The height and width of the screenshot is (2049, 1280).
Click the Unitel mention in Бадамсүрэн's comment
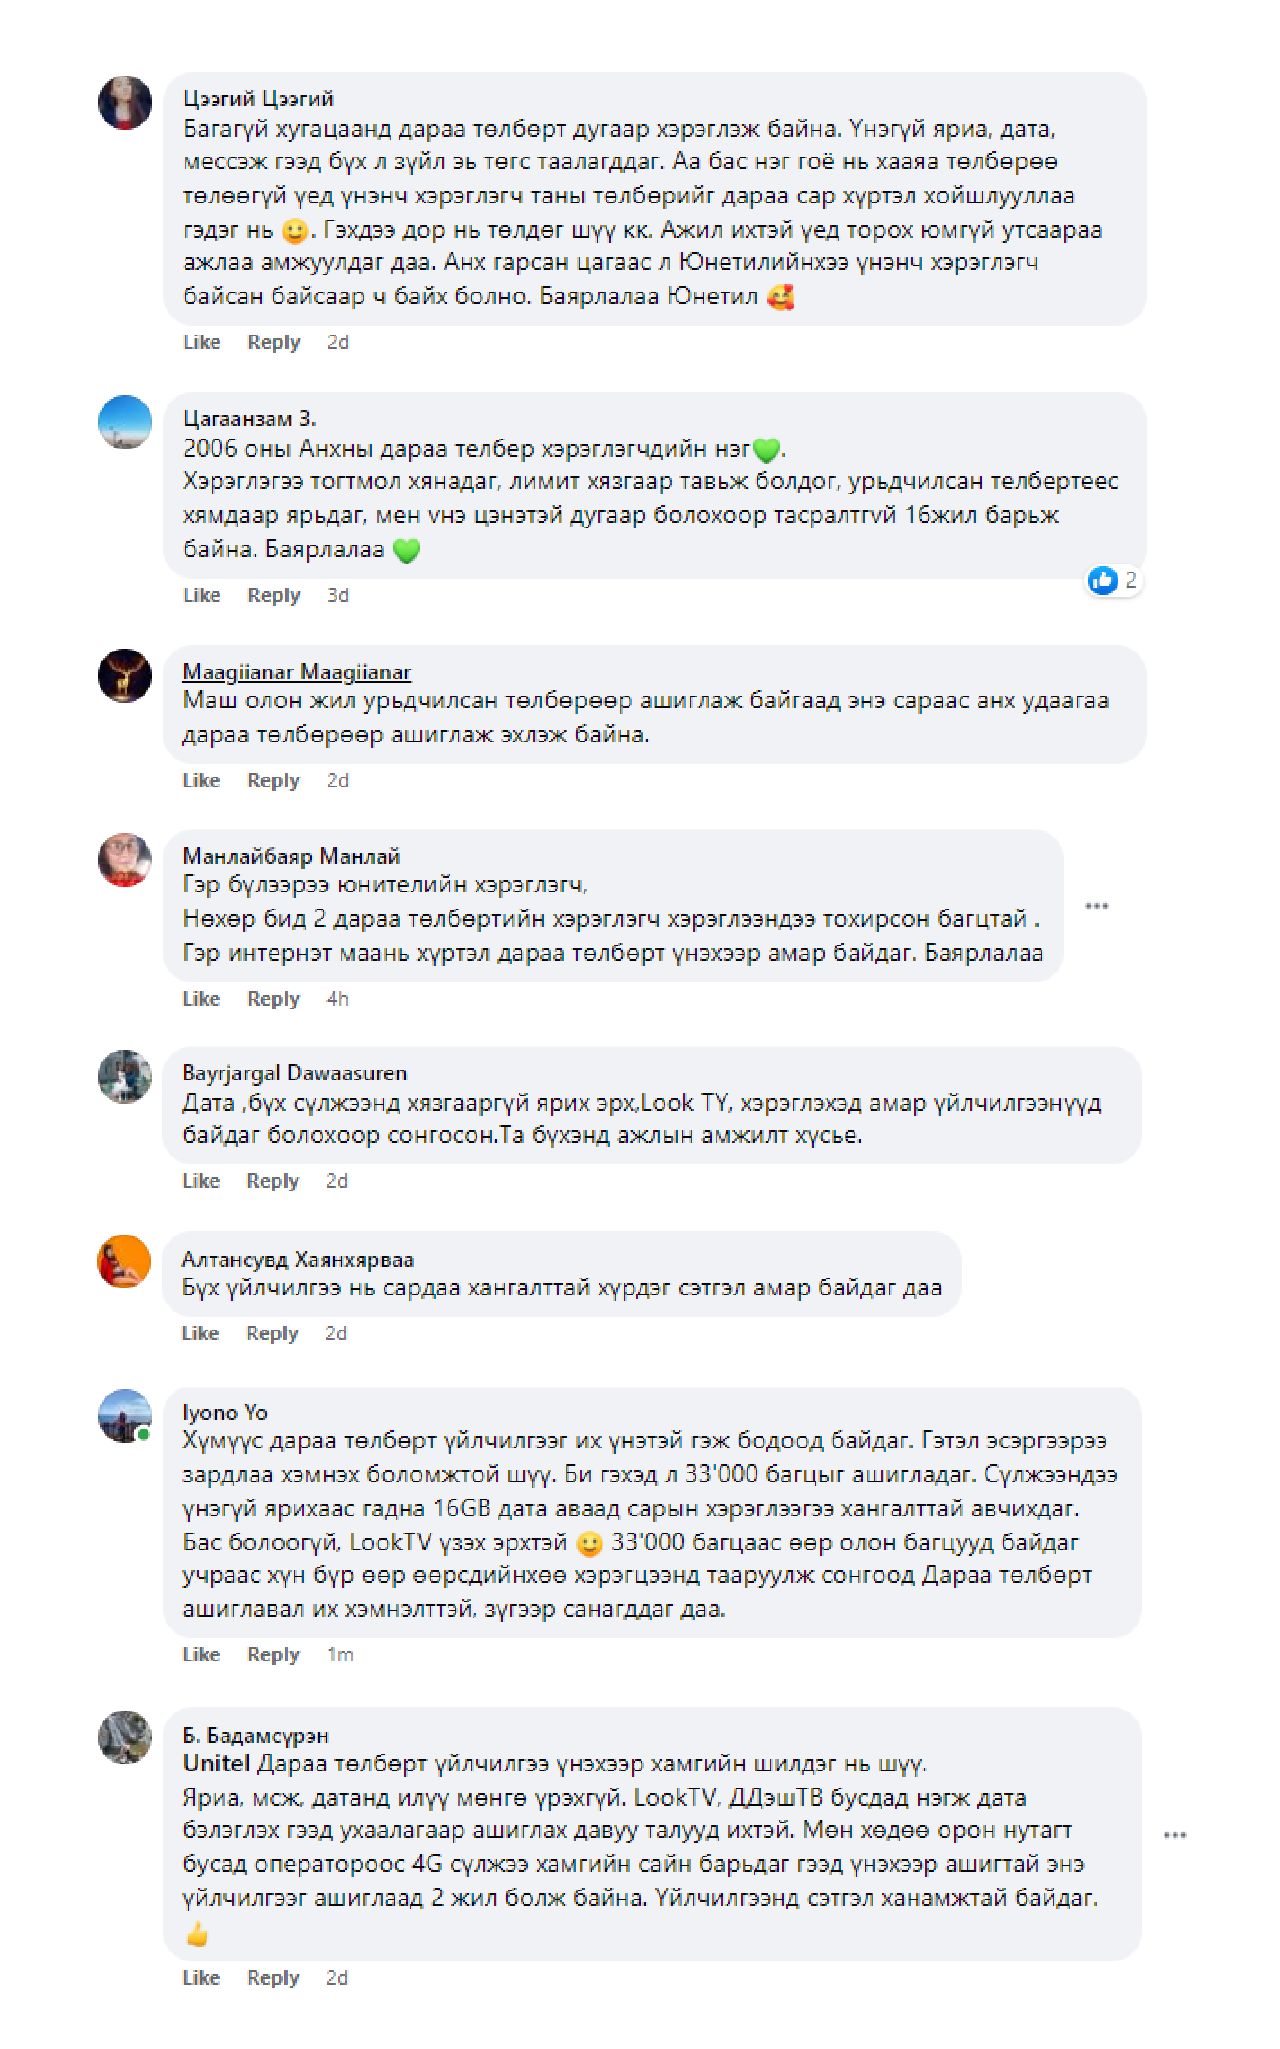(x=215, y=1763)
